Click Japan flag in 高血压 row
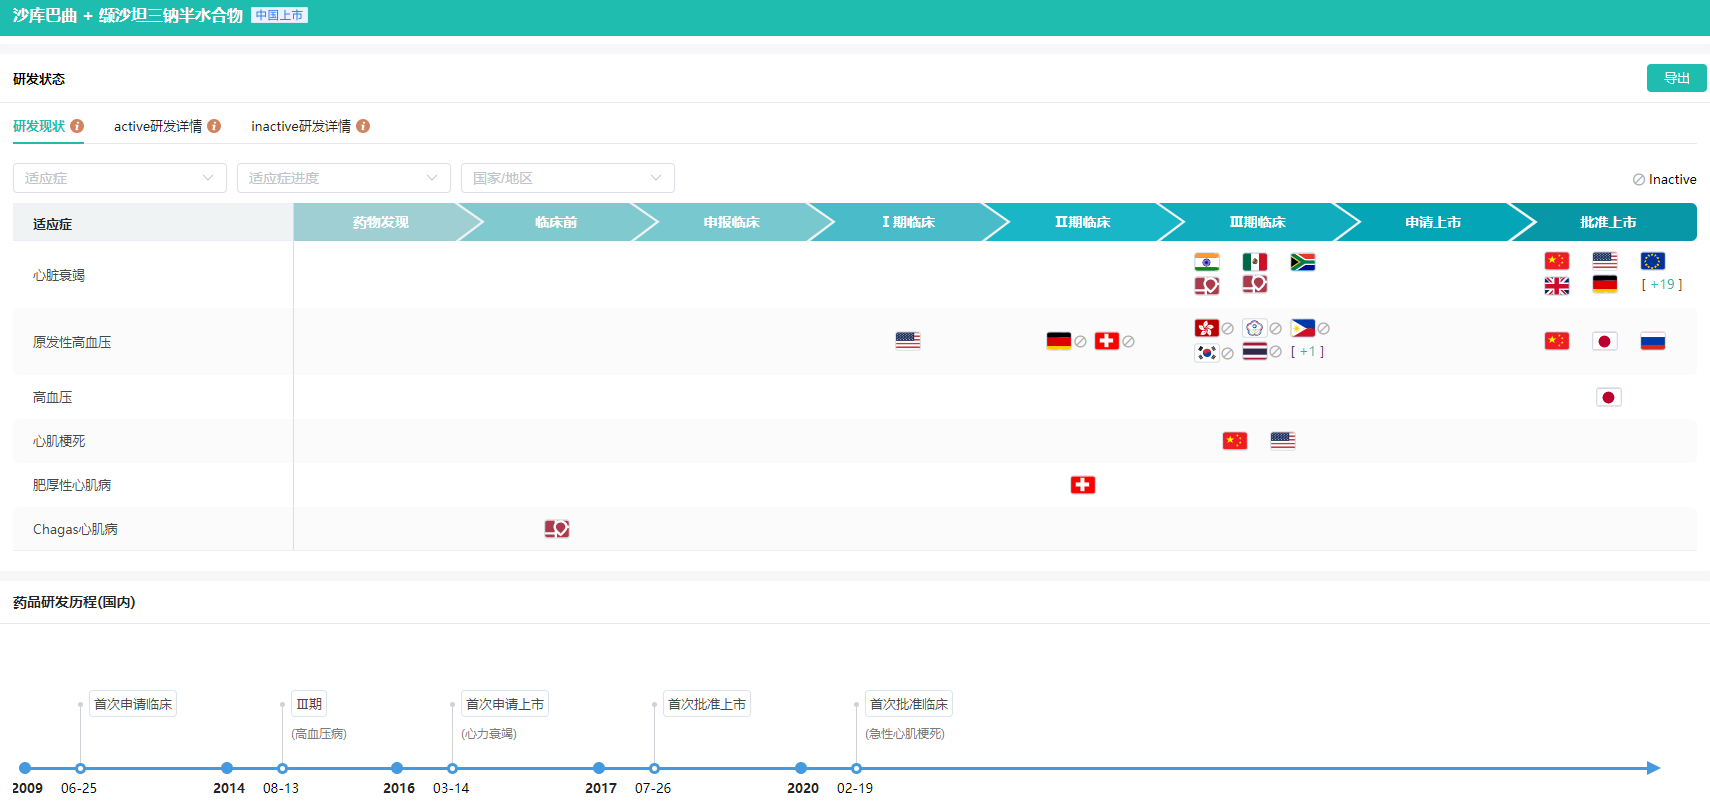The height and width of the screenshot is (808, 1710). (1609, 397)
